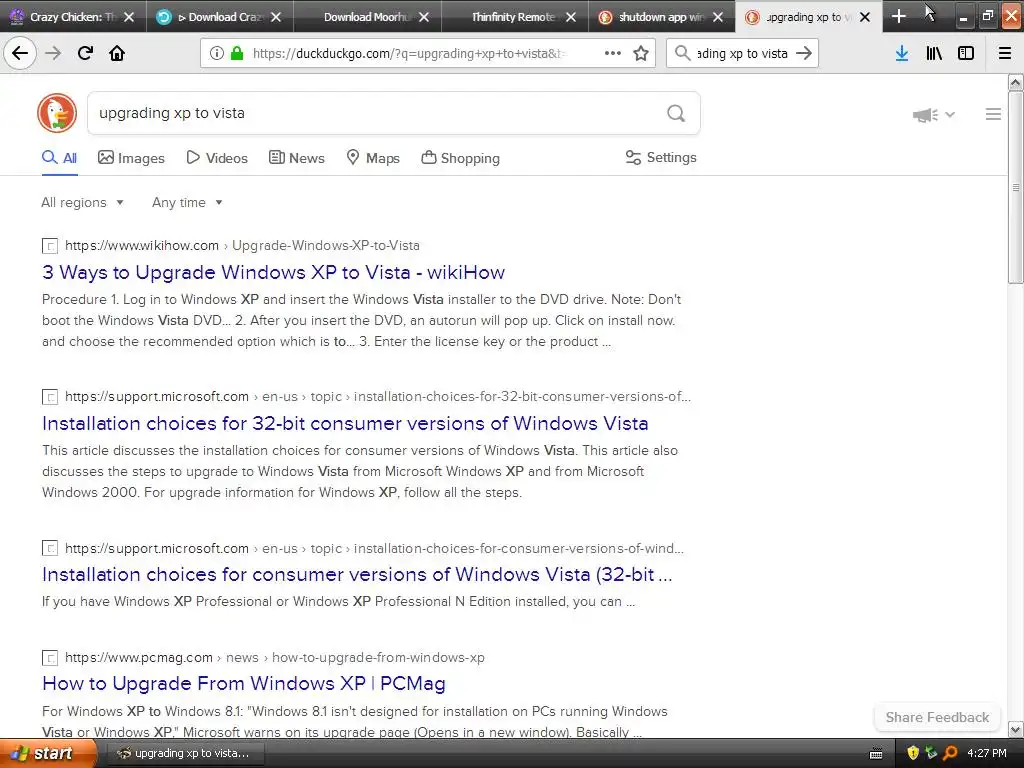
Task: Click the 4:27 PM system clock
Action: 987,753
